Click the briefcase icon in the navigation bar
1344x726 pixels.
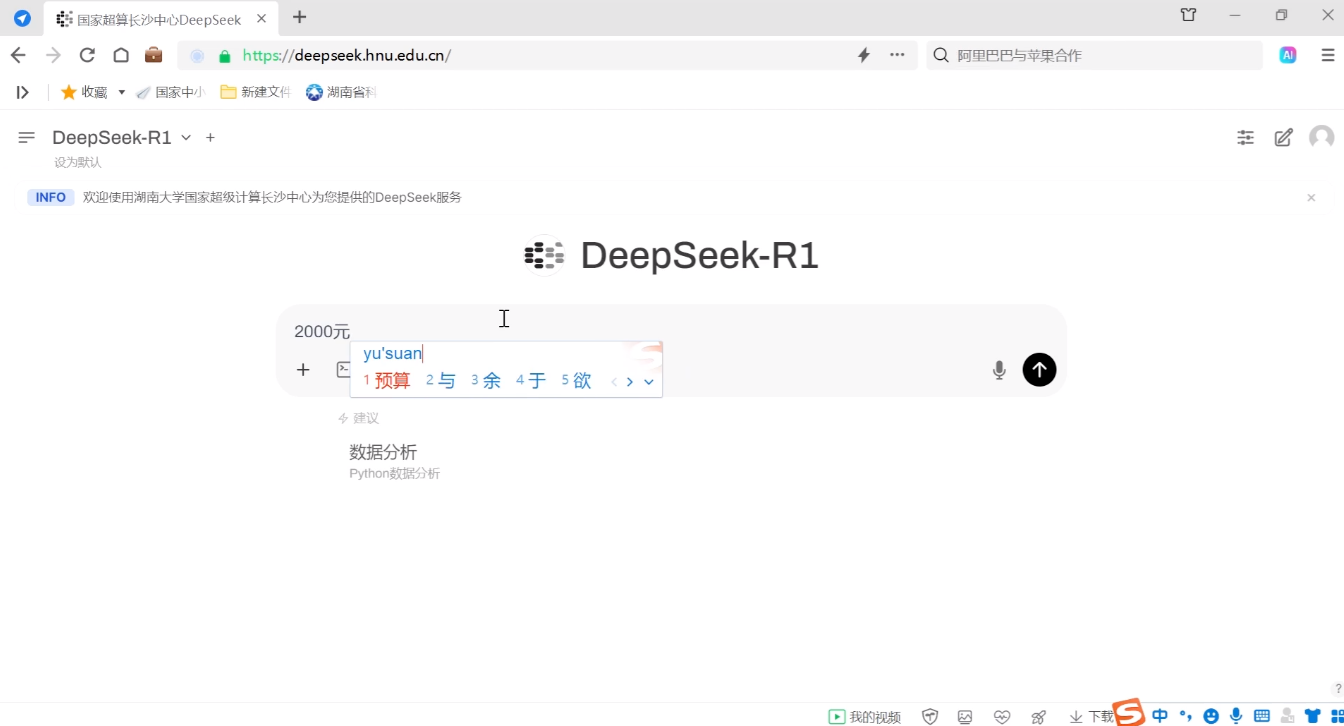153,55
